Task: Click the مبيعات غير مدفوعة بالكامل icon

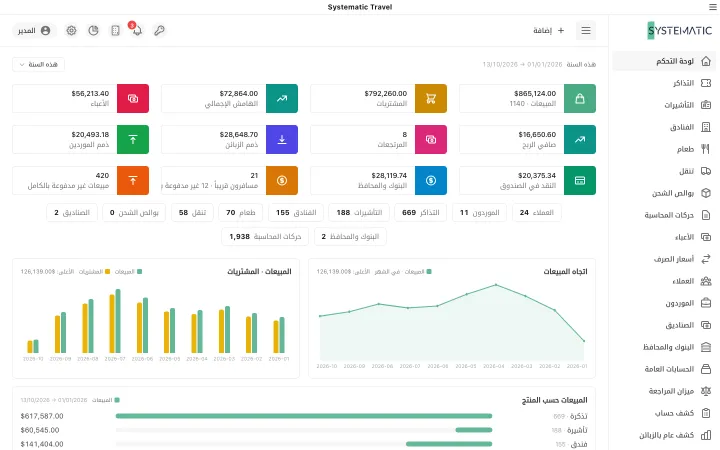Action: (133, 180)
